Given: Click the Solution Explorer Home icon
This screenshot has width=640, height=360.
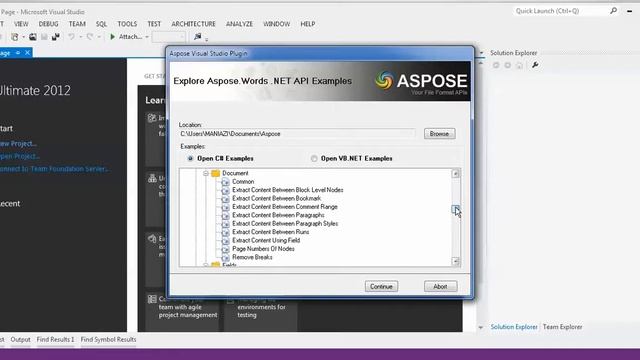Looking at the screenshot, I should (x=519, y=65).
